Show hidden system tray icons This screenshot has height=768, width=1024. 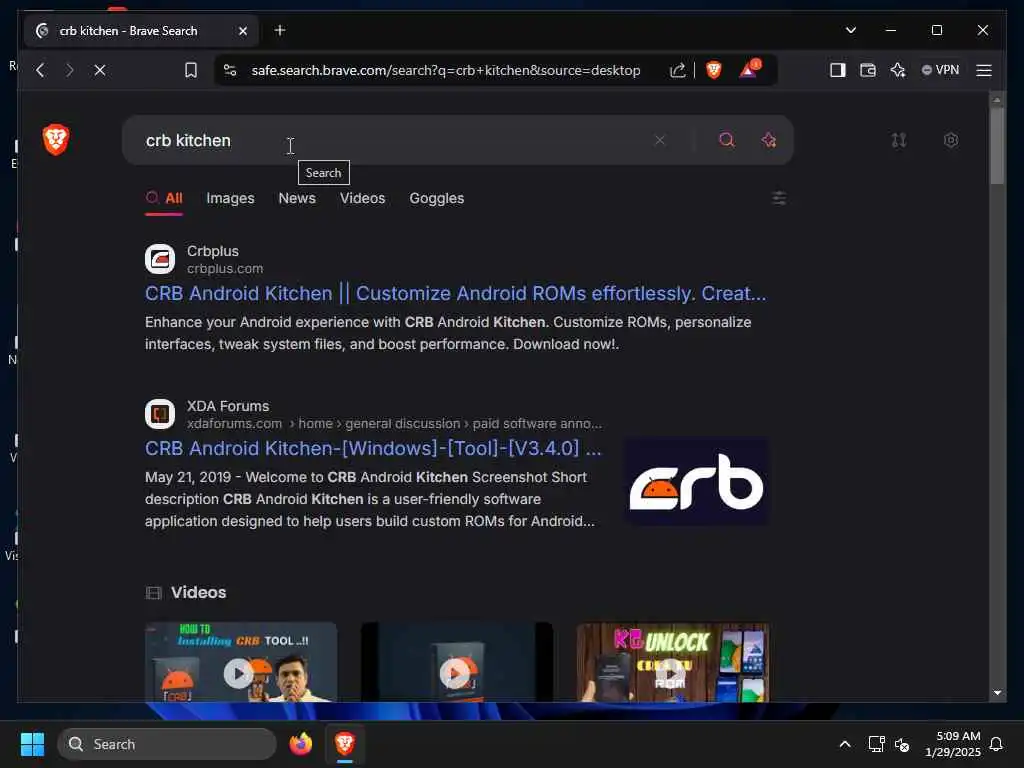tap(845, 744)
